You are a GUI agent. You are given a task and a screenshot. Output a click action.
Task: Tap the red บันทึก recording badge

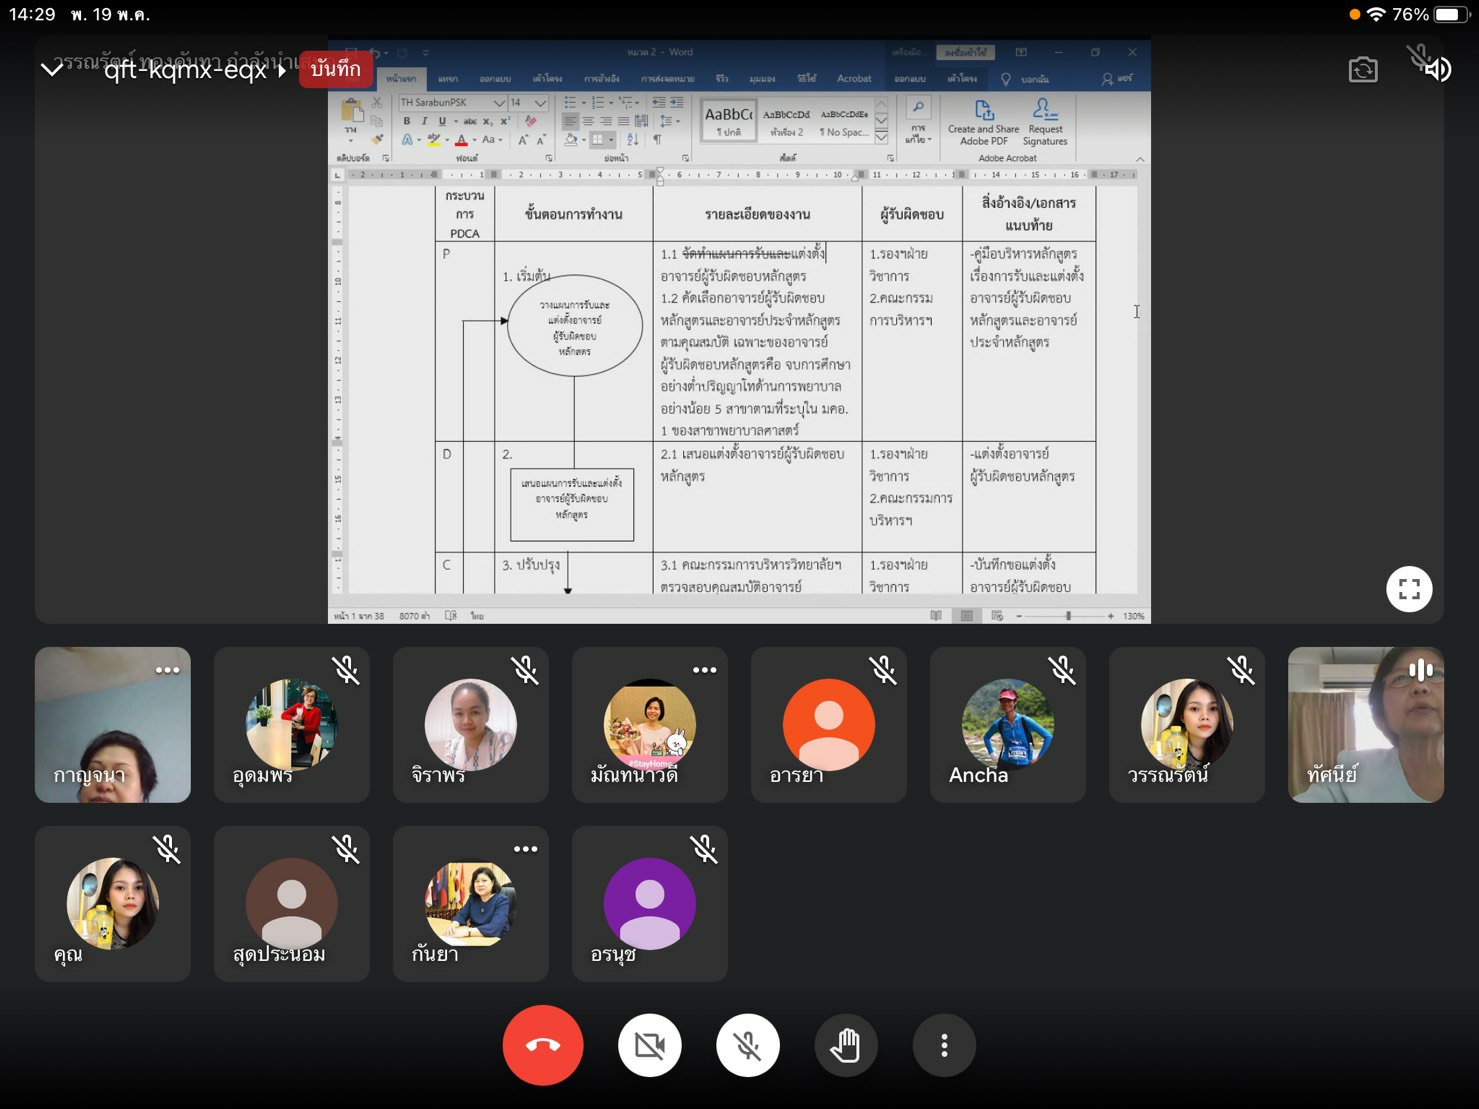pos(336,69)
